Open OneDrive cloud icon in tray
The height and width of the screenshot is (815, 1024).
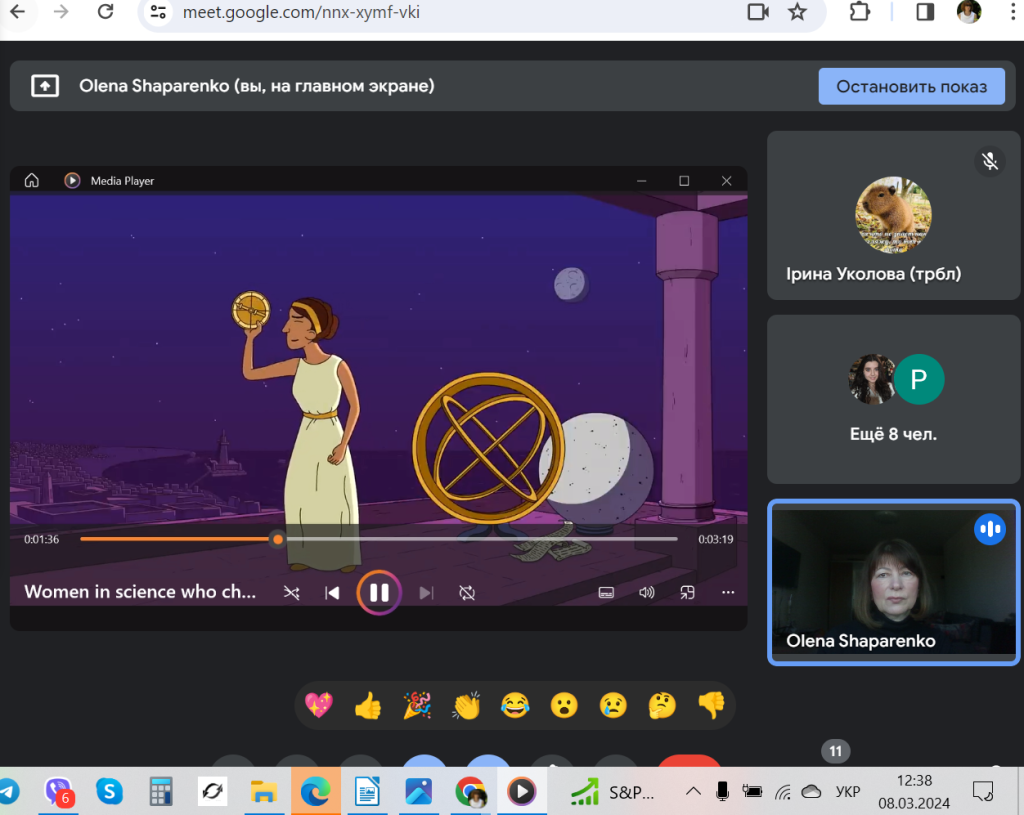pyautogui.click(x=811, y=791)
